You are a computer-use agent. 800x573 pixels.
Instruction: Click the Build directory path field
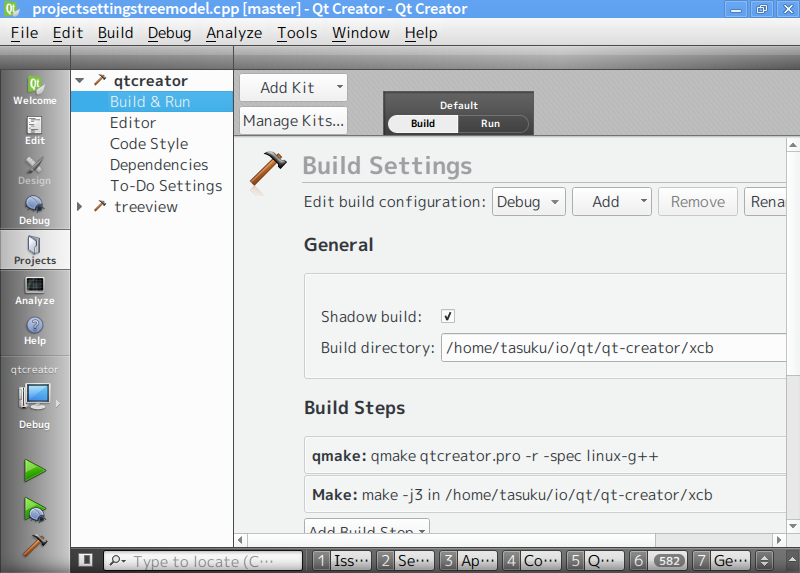tap(613, 347)
